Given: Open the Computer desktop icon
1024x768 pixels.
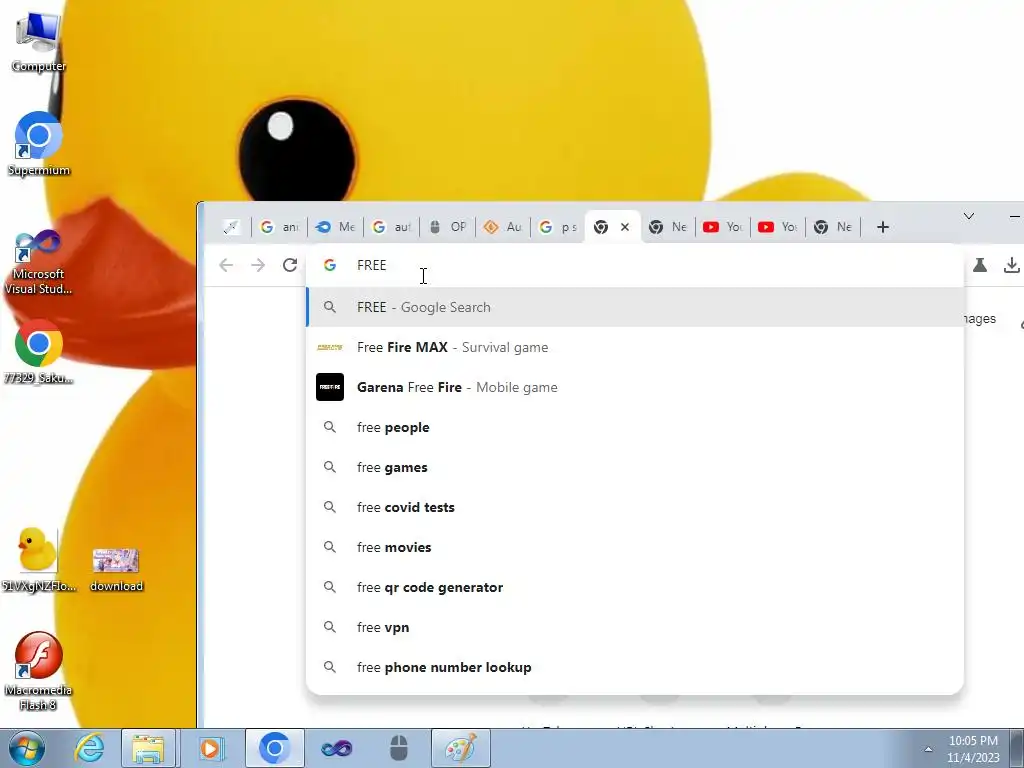Looking at the screenshot, I should (39, 42).
